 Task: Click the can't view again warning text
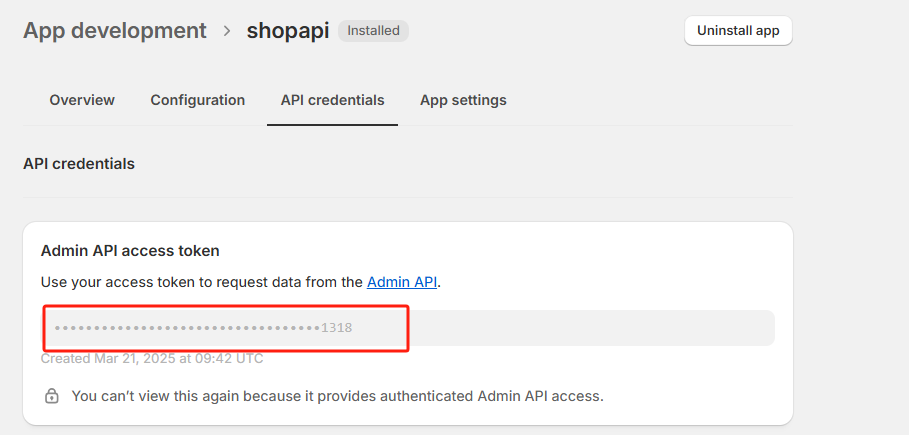[337, 396]
